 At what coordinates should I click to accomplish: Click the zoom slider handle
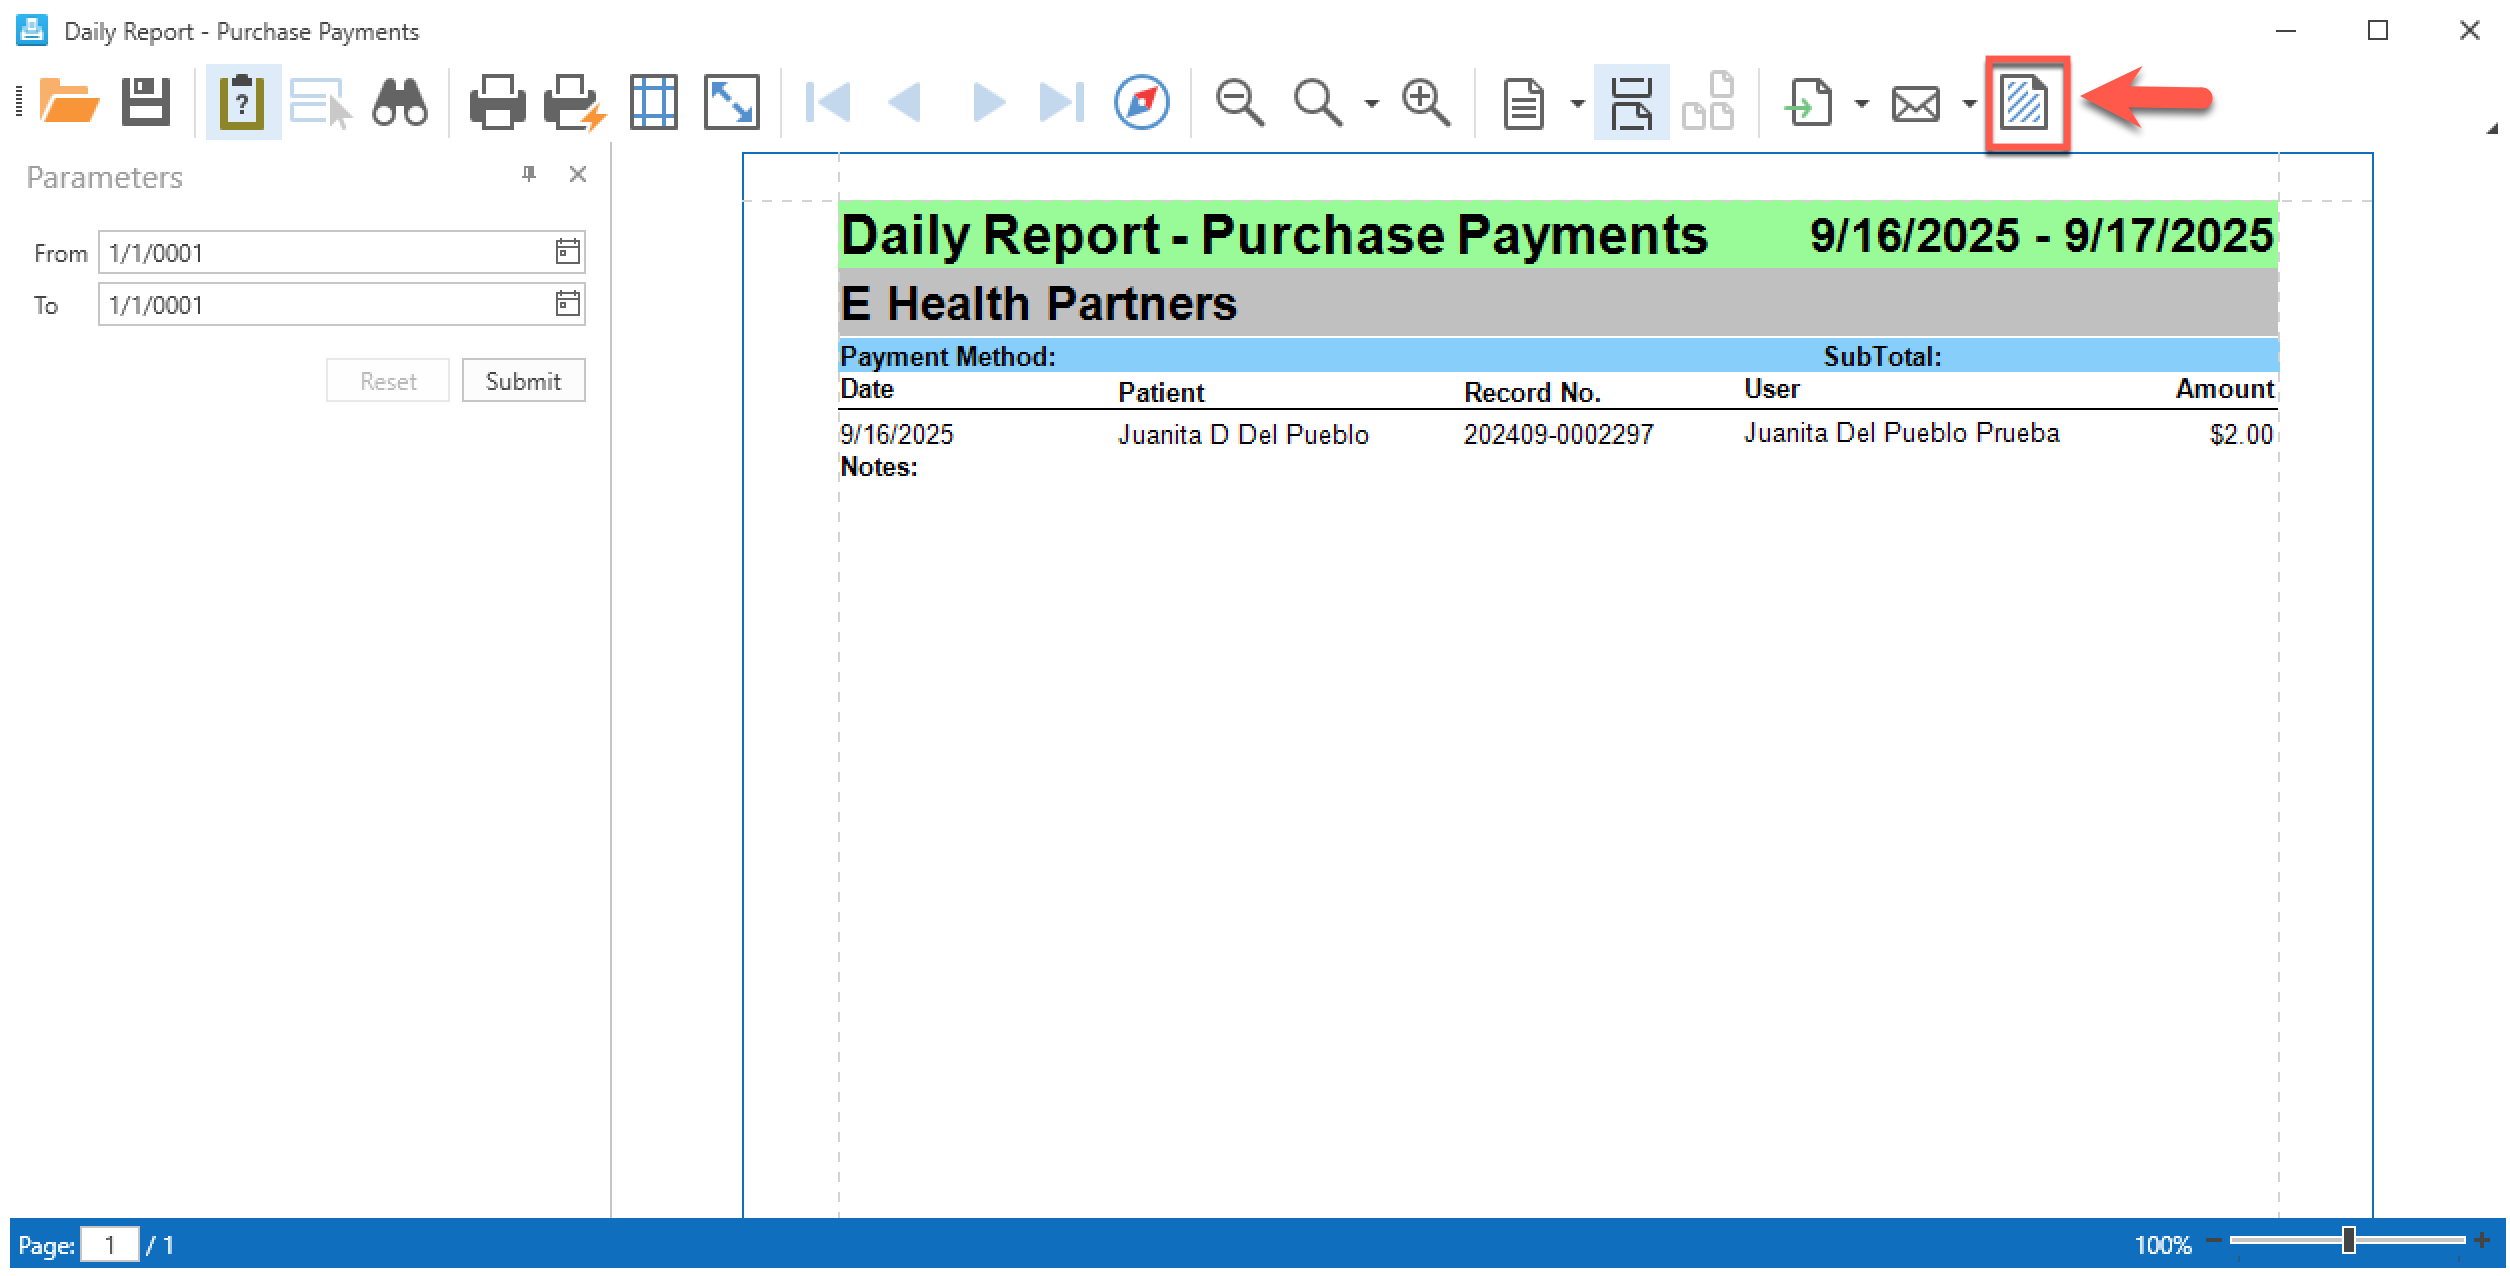pos(2348,1240)
